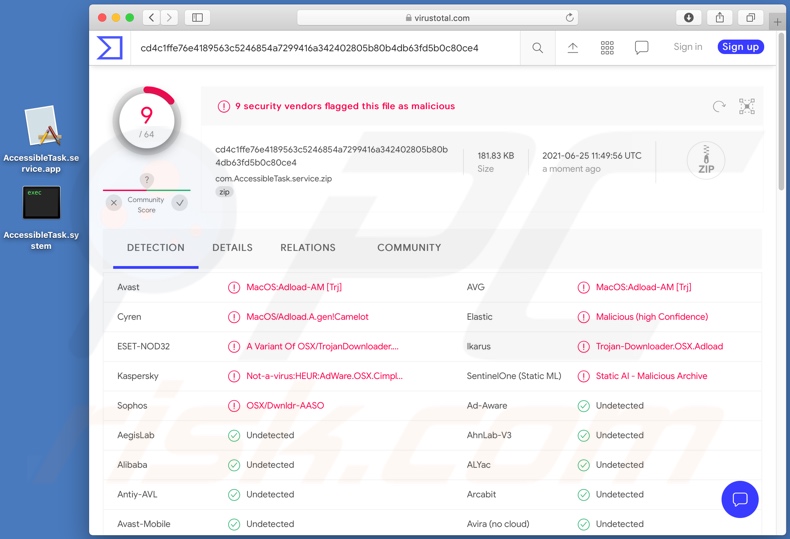Click Antiy-AVL vendor name
This screenshot has height=539, width=790.
(x=137, y=494)
